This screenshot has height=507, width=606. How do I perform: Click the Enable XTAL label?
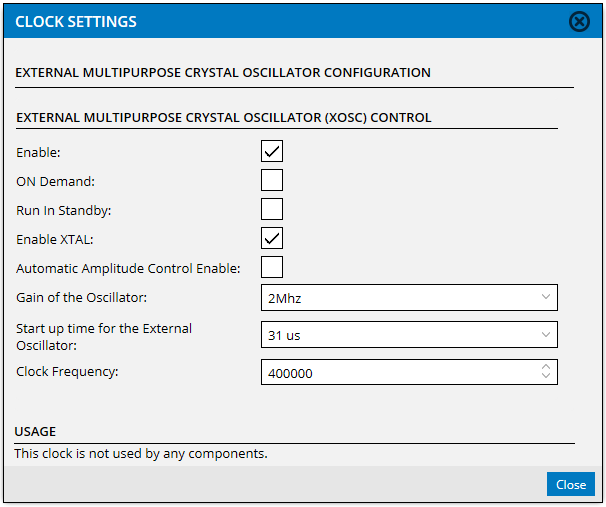point(55,240)
